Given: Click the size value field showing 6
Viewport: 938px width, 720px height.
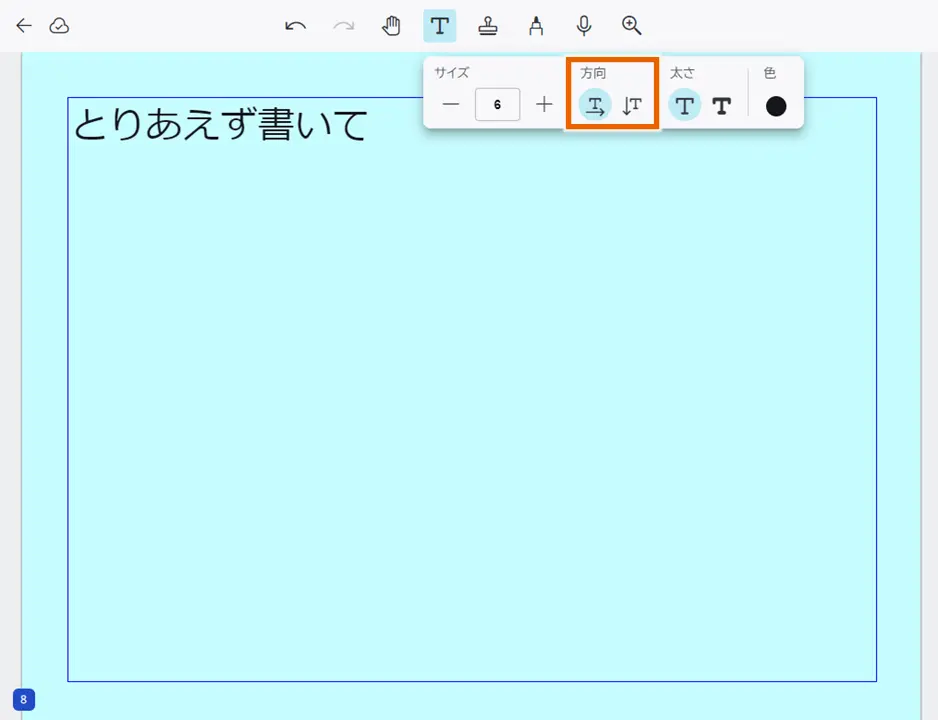Looking at the screenshot, I should [x=497, y=104].
